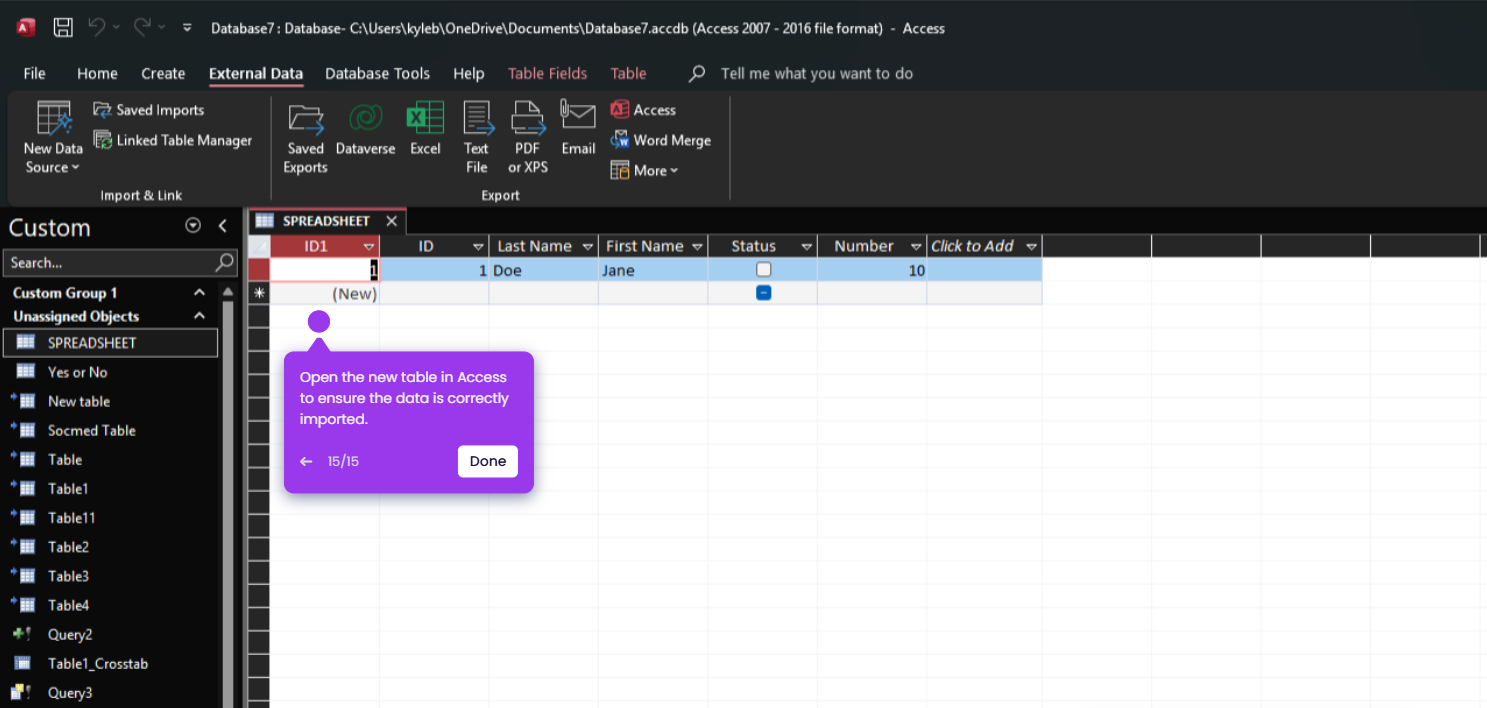Open the New Data Source dropdown
Screen dimensions: 1487x708
click(x=52, y=137)
